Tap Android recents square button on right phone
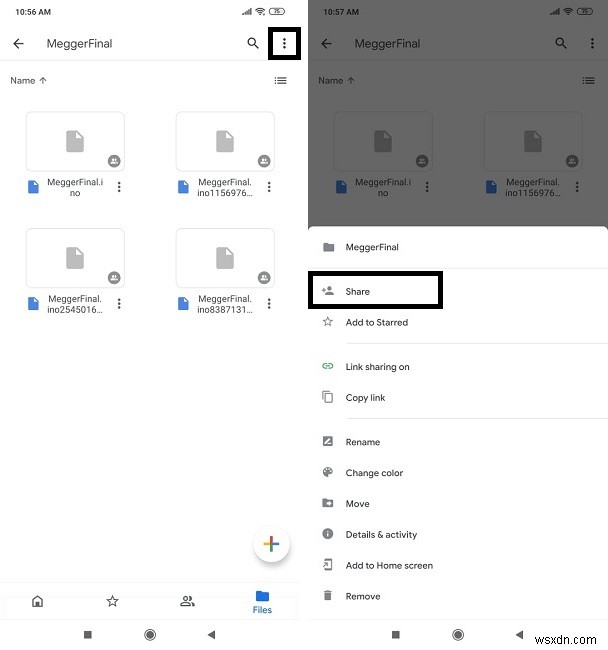The image size is (608, 650). click(395, 635)
